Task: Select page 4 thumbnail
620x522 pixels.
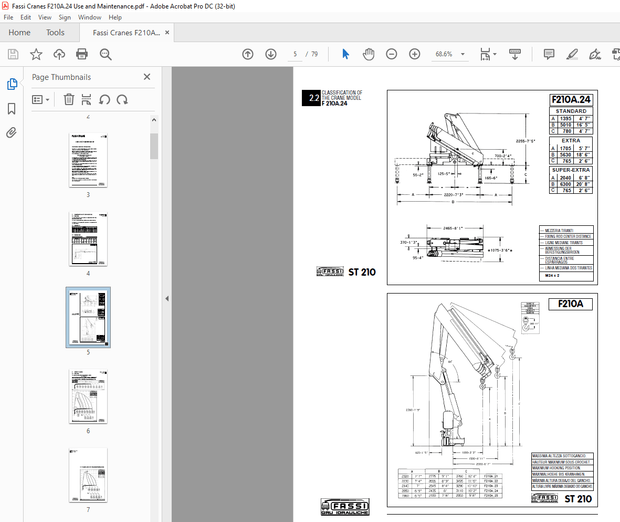Action: (88, 239)
